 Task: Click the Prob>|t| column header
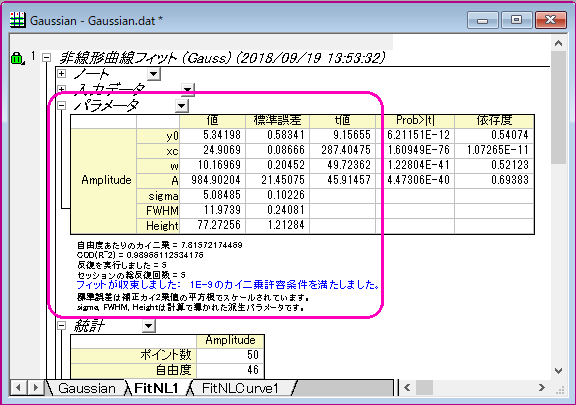tap(415, 121)
